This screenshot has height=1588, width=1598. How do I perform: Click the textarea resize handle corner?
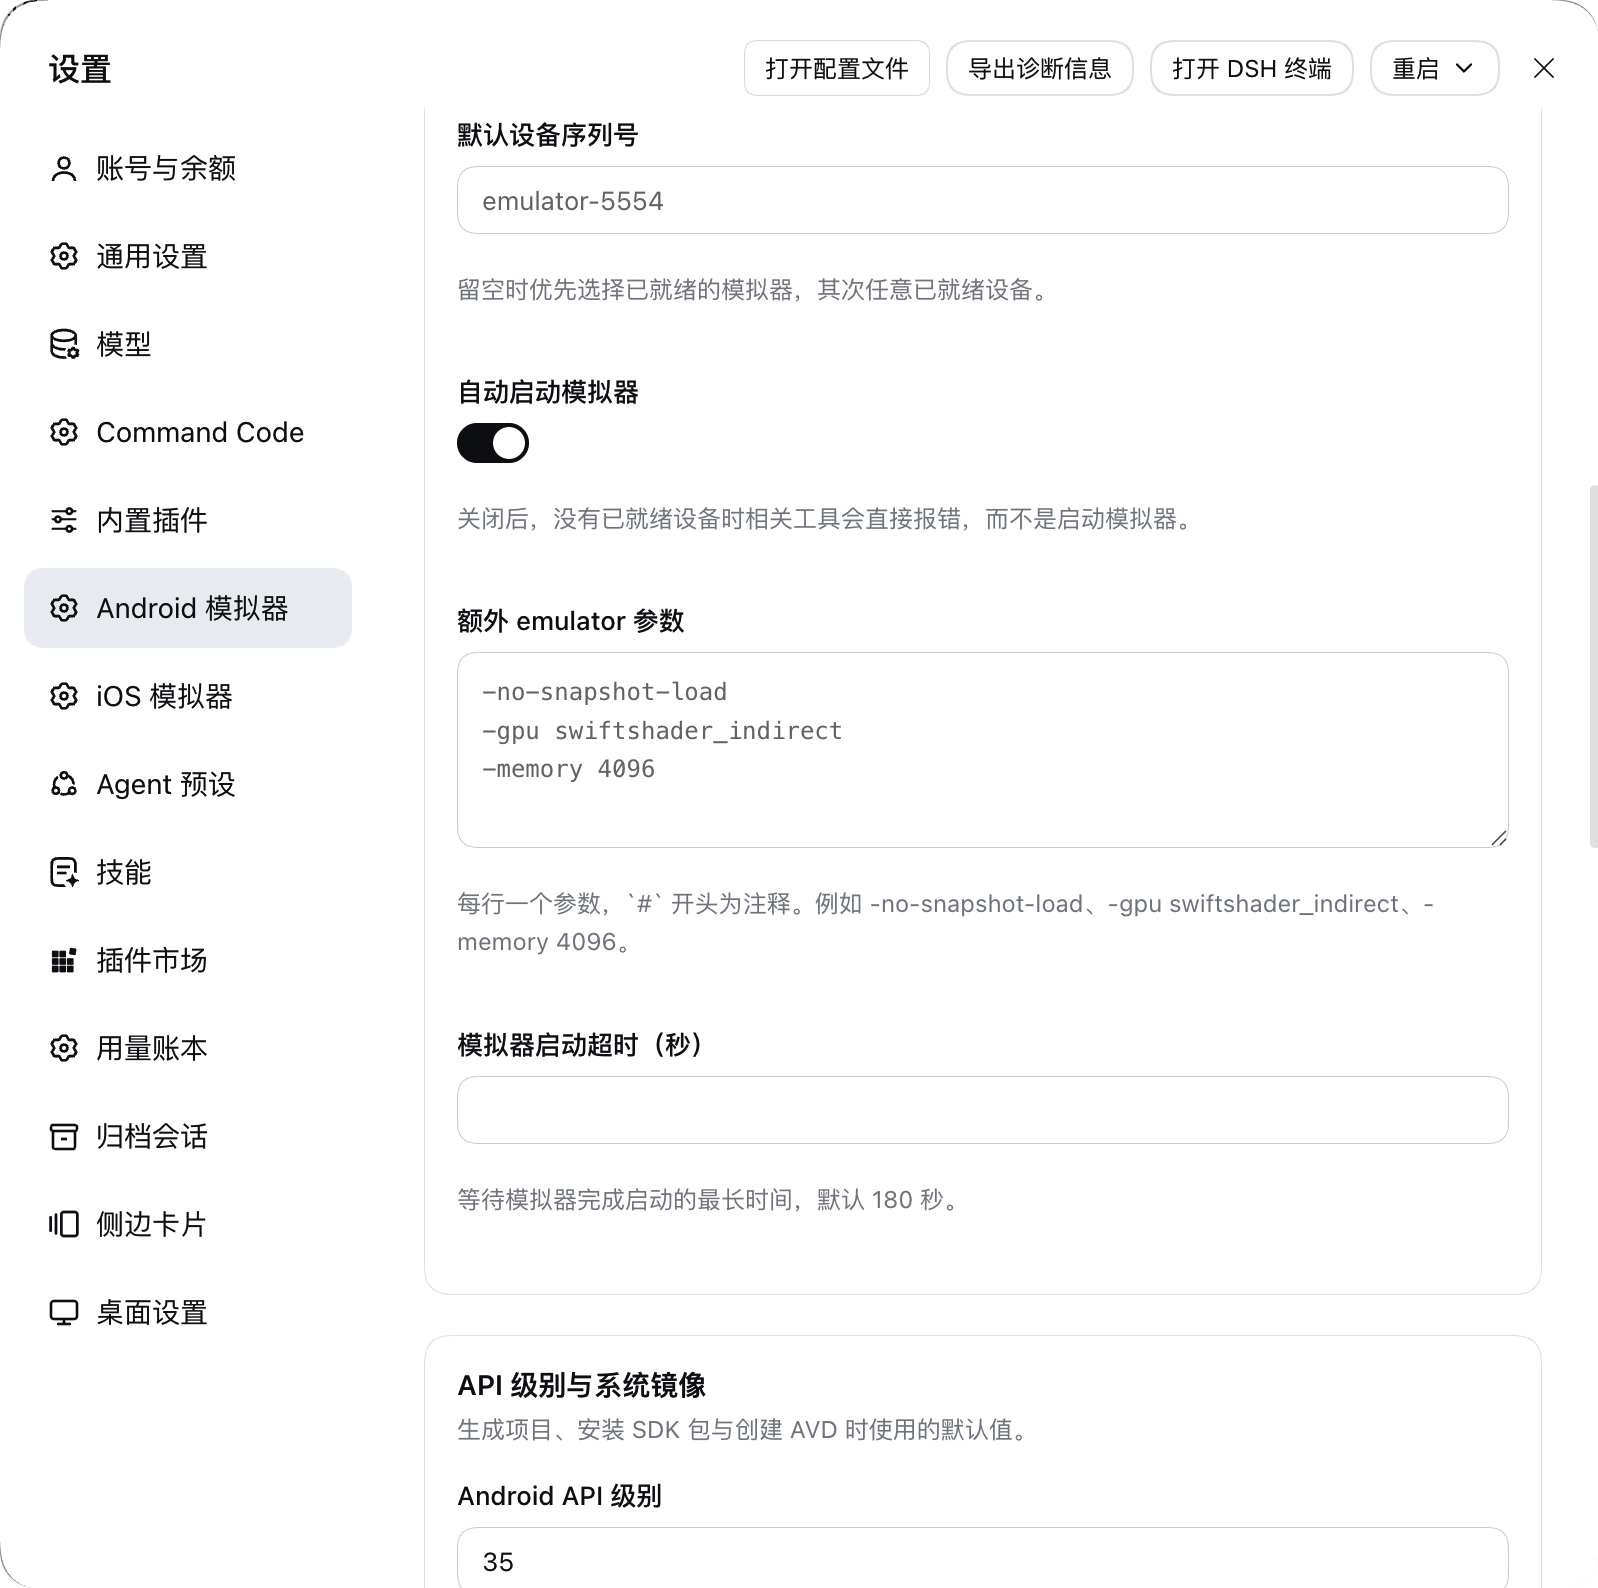[x=1498, y=838]
